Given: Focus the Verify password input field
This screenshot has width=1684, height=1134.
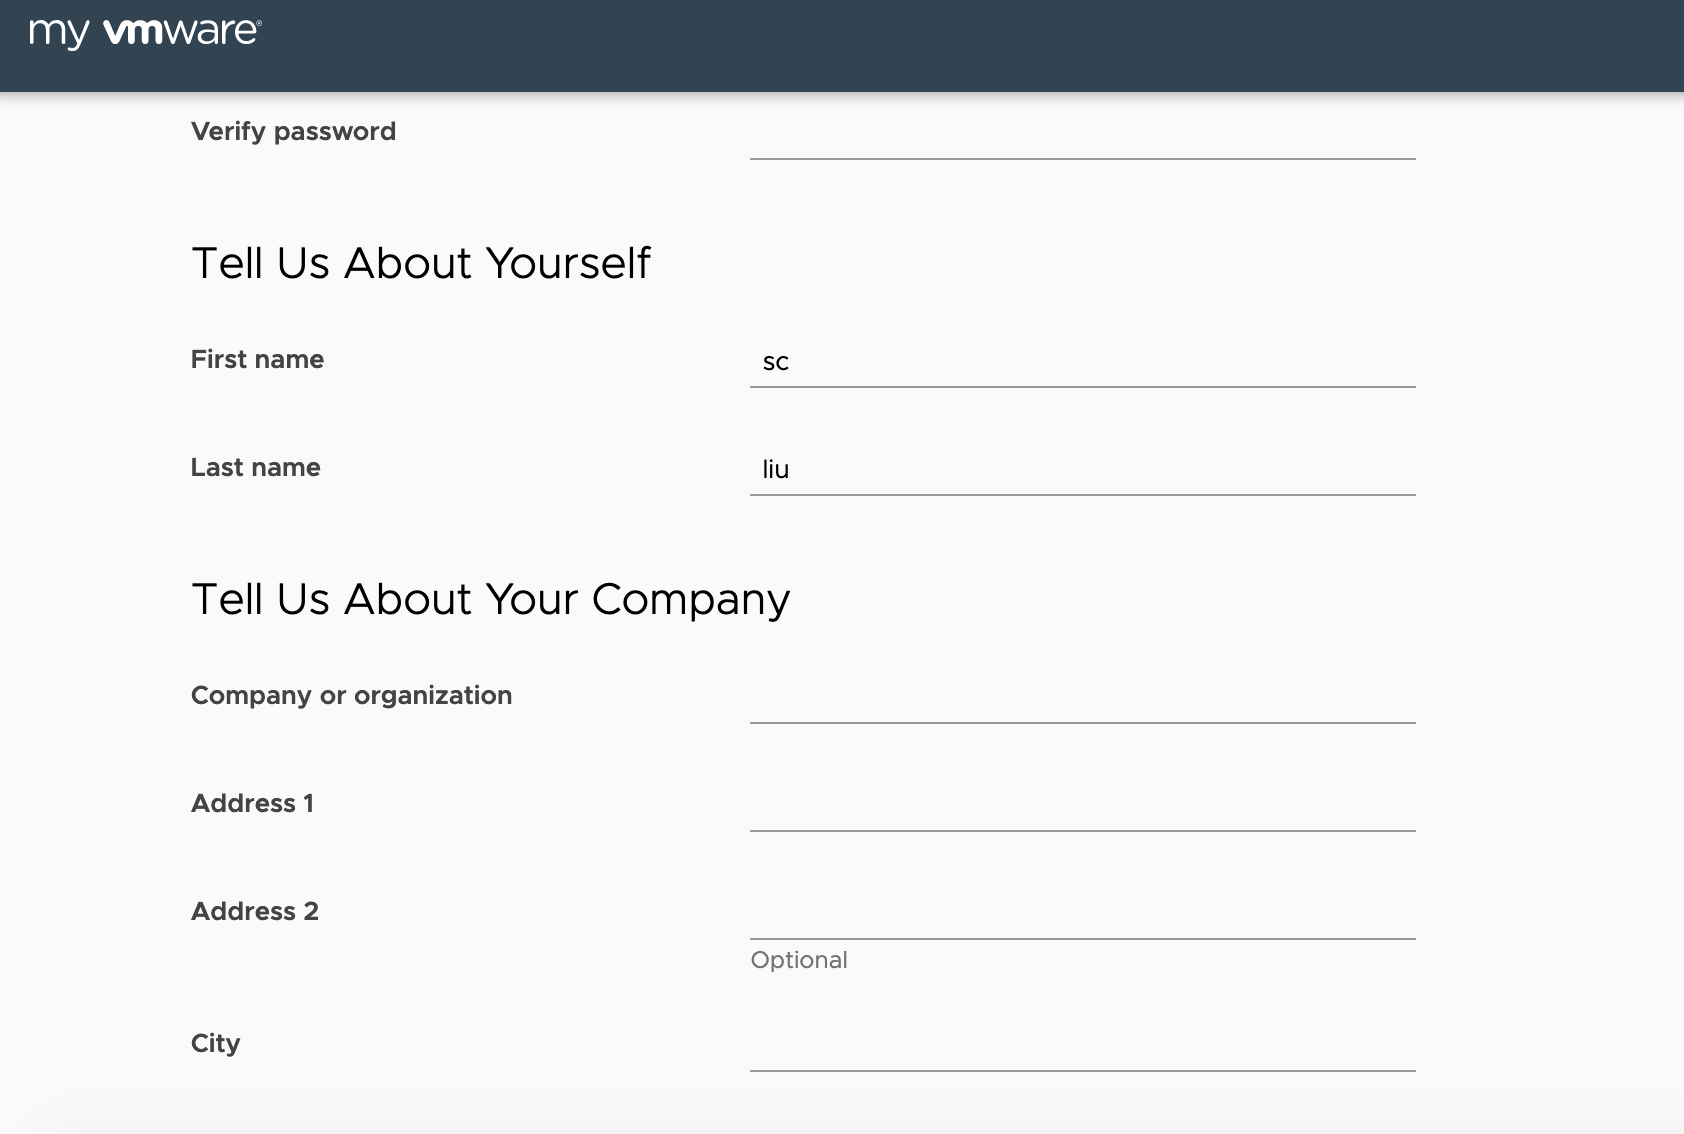Looking at the screenshot, I should pyautogui.click(x=1082, y=135).
